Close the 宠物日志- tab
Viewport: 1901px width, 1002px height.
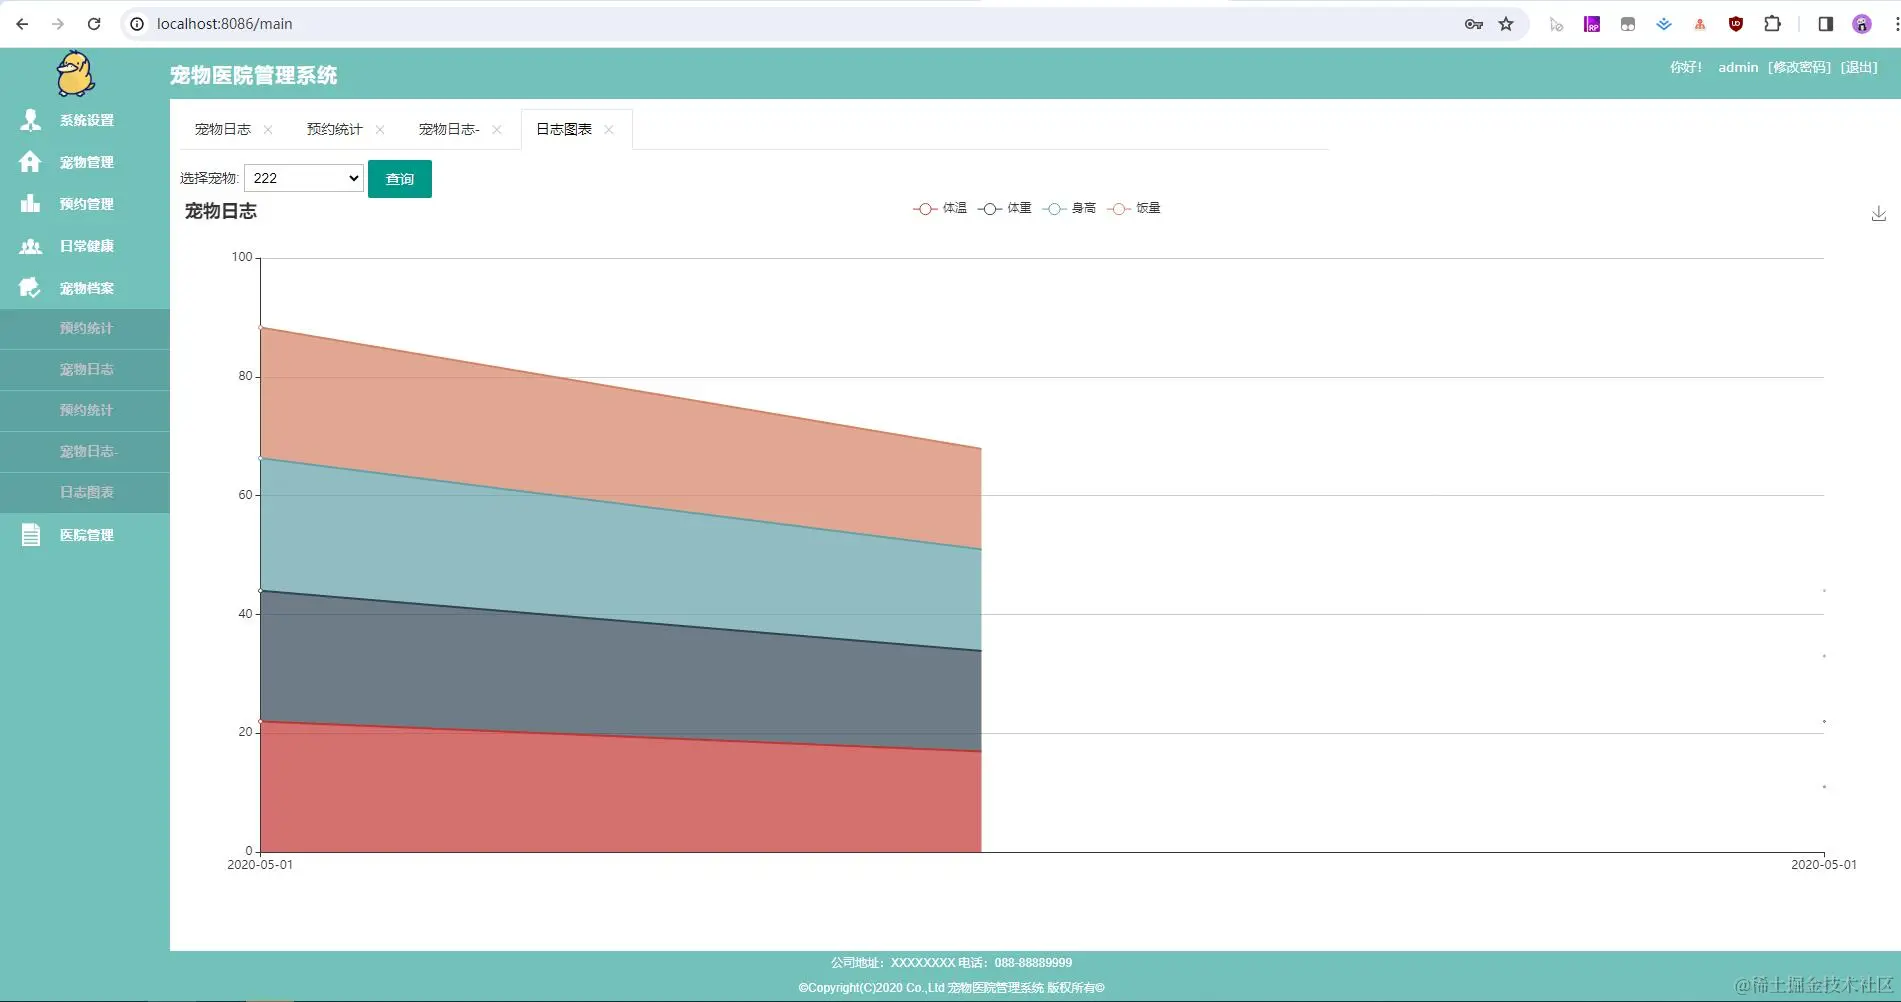coord(497,130)
